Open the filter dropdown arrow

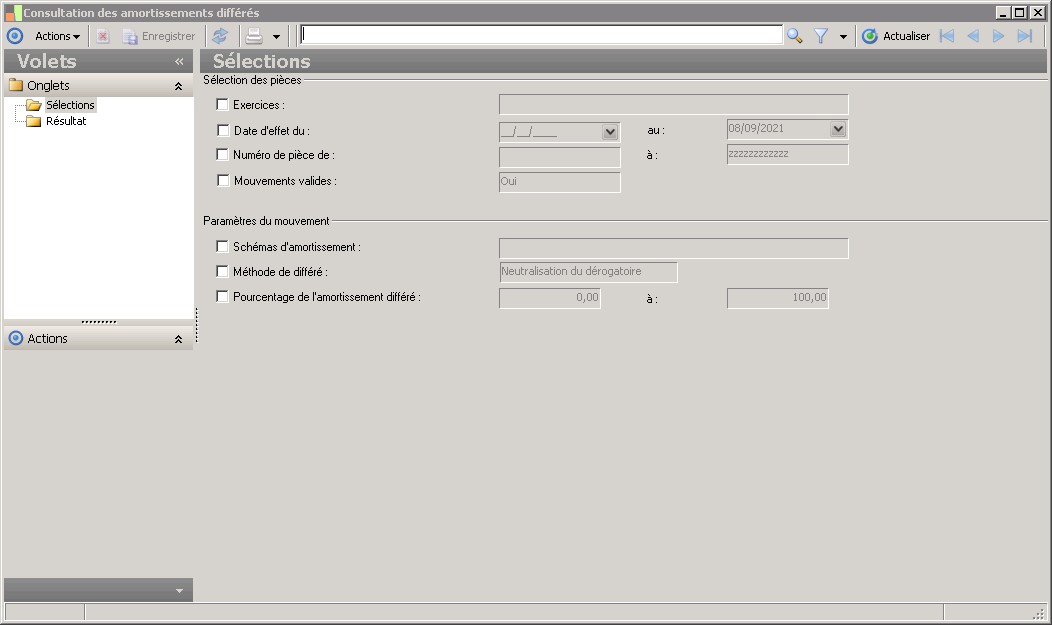coord(843,37)
